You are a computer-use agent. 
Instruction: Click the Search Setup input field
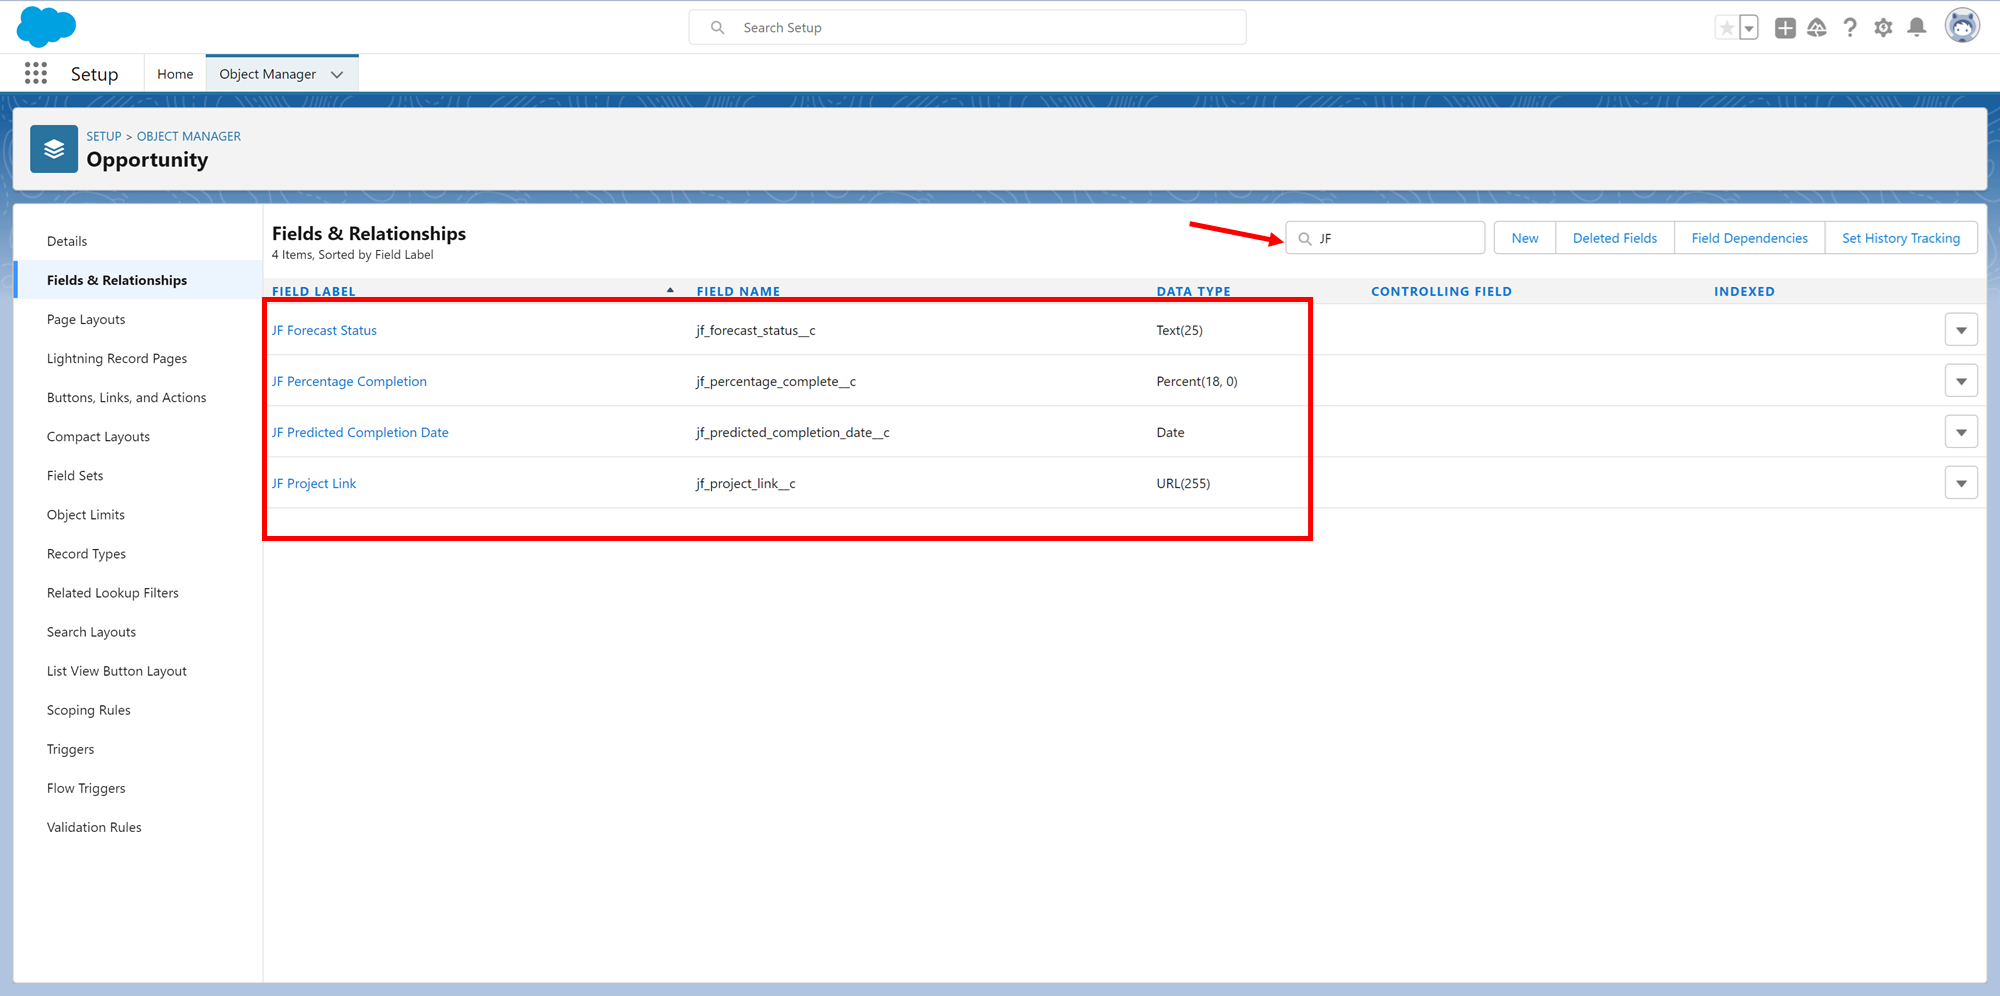[x=980, y=28]
